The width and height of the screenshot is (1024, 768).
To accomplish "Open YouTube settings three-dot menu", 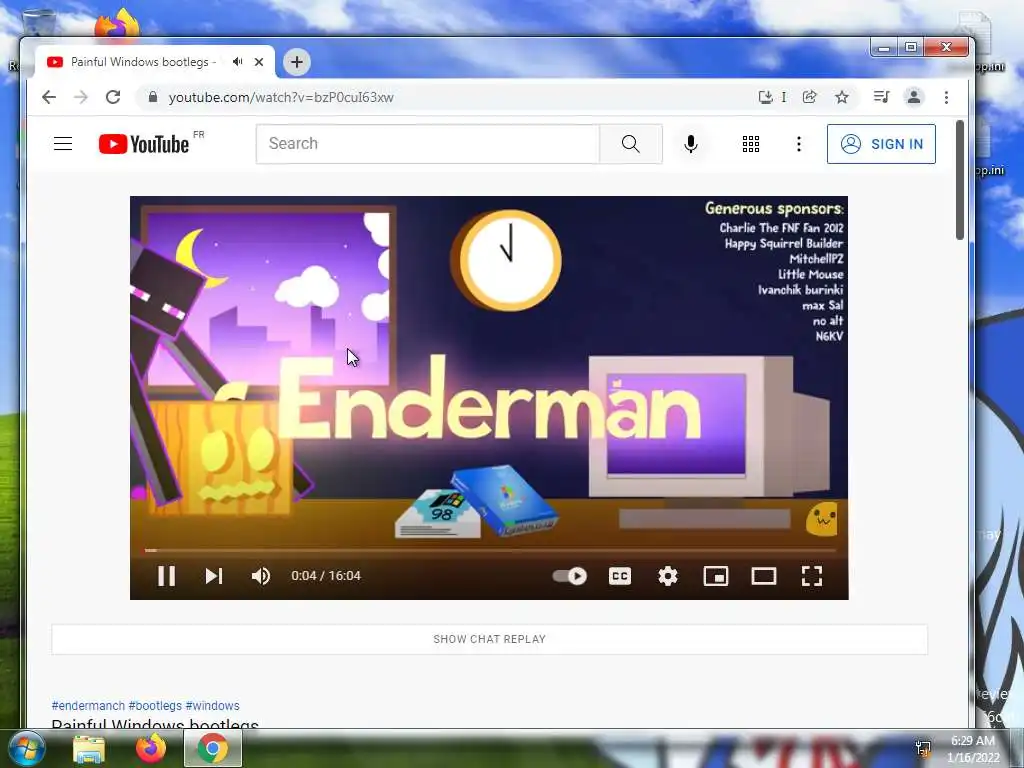I will pyautogui.click(x=799, y=144).
